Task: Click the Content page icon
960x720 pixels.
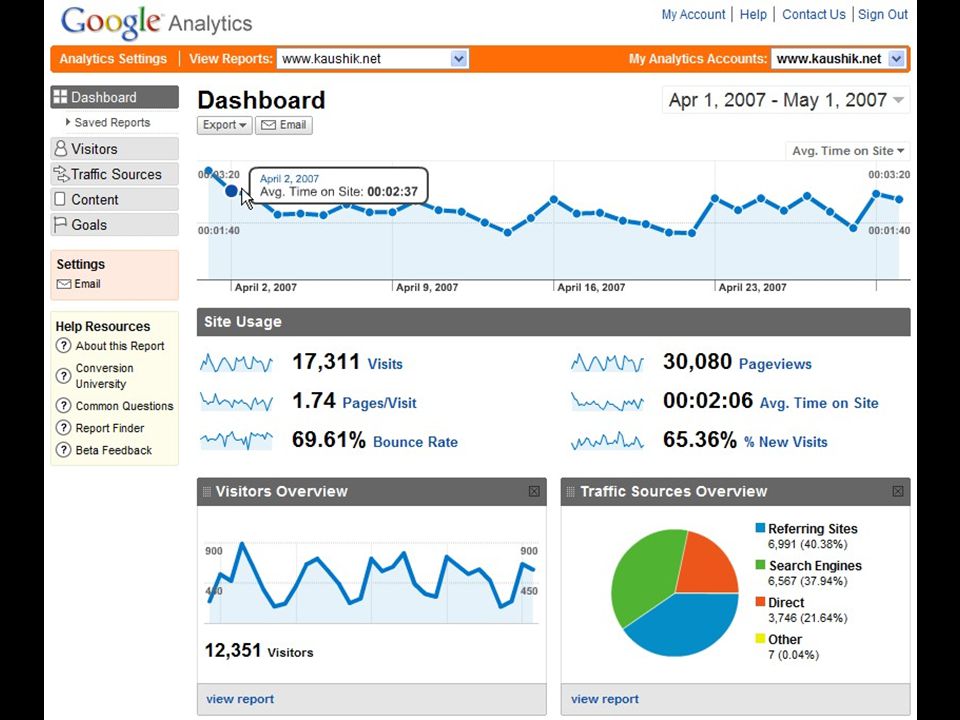Action: [60, 199]
